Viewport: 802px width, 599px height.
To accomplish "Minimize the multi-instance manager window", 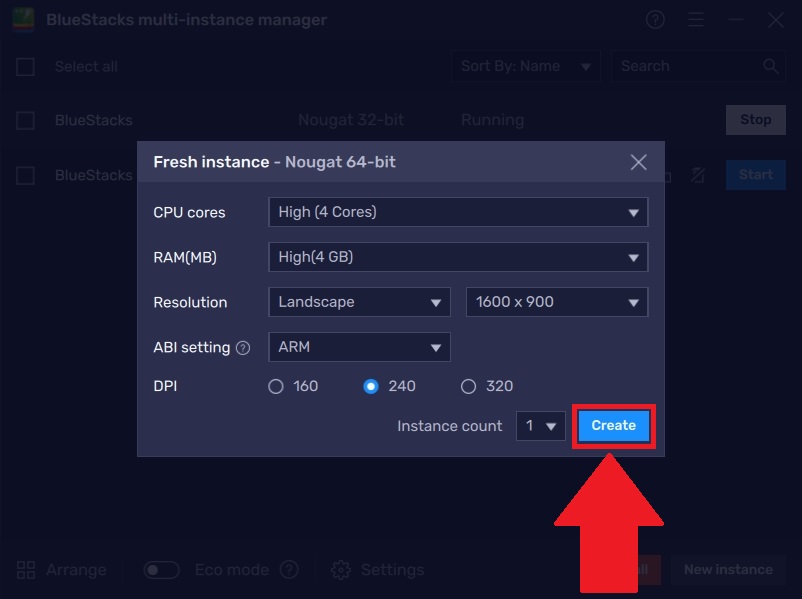I will (x=736, y=20).
